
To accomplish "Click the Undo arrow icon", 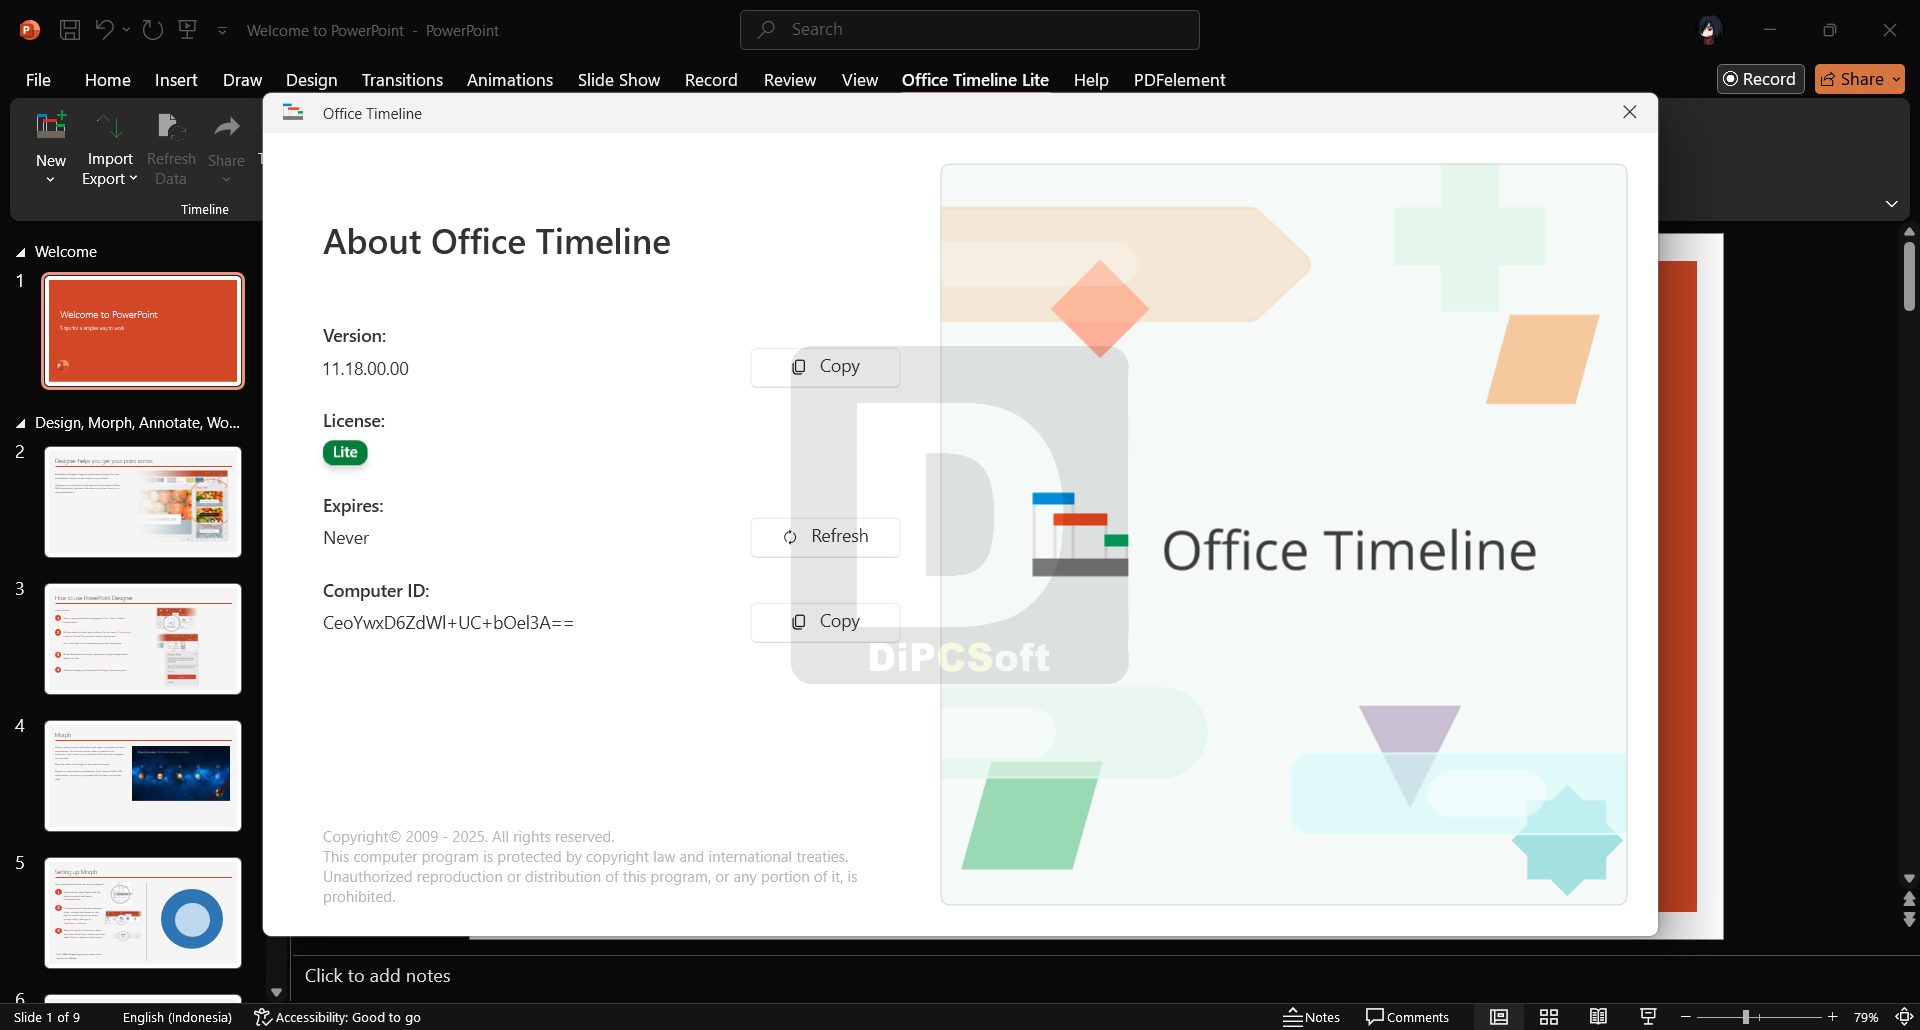I will 104,30.
